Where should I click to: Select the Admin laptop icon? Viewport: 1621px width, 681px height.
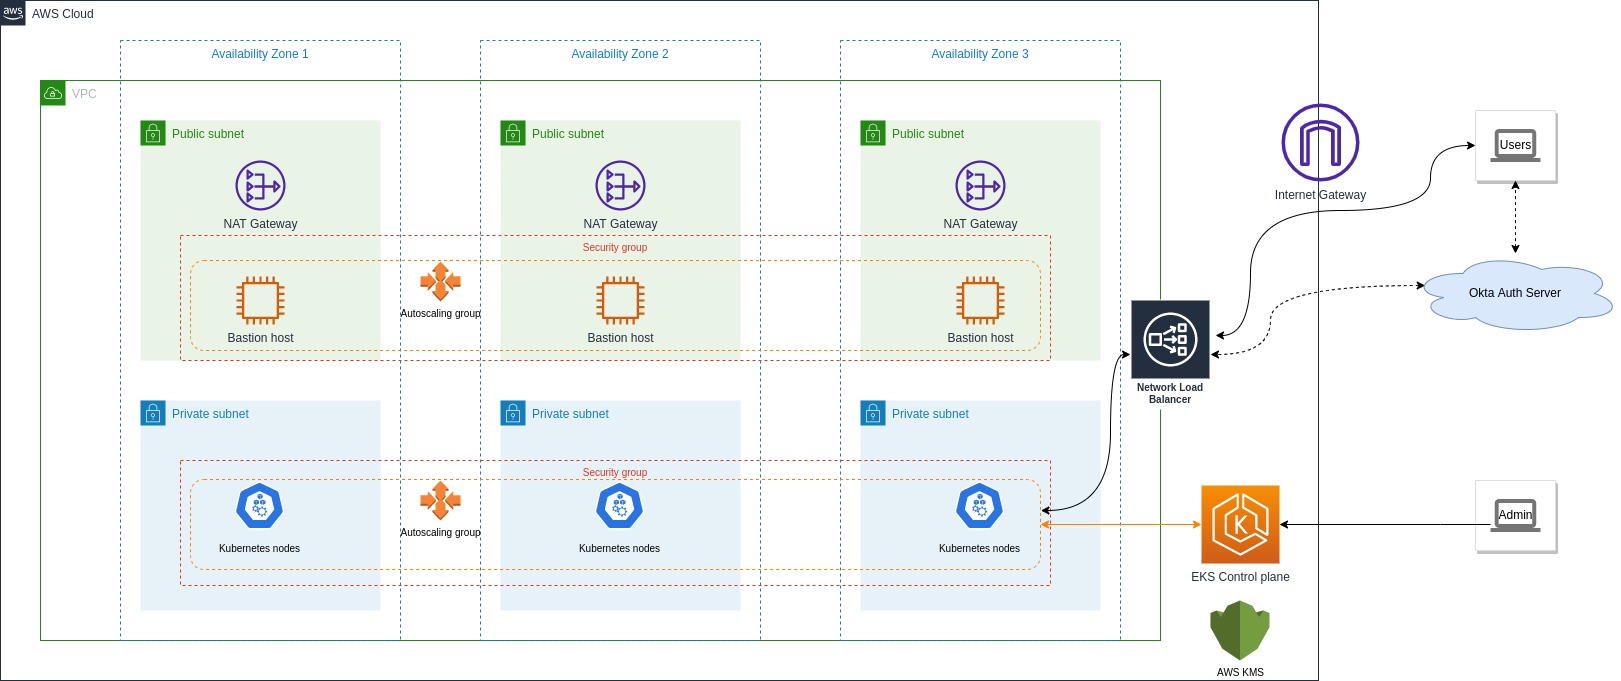(x=1515, y=516)
